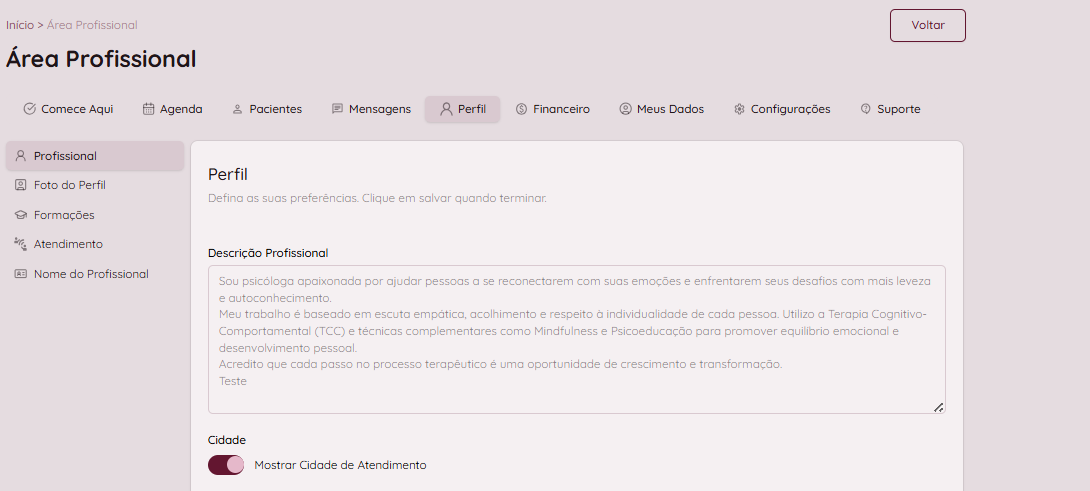Click the message icon beside Mensagens
Image resolution: width=1090 pixels, height=491 pixels.
click(337, 109)
